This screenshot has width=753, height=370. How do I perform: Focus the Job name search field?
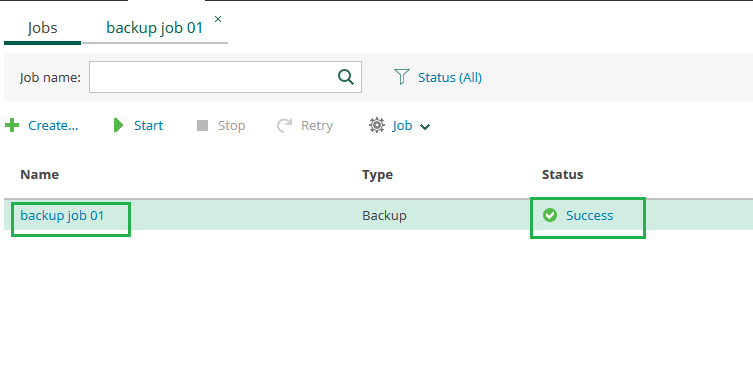tap(213, 77)
